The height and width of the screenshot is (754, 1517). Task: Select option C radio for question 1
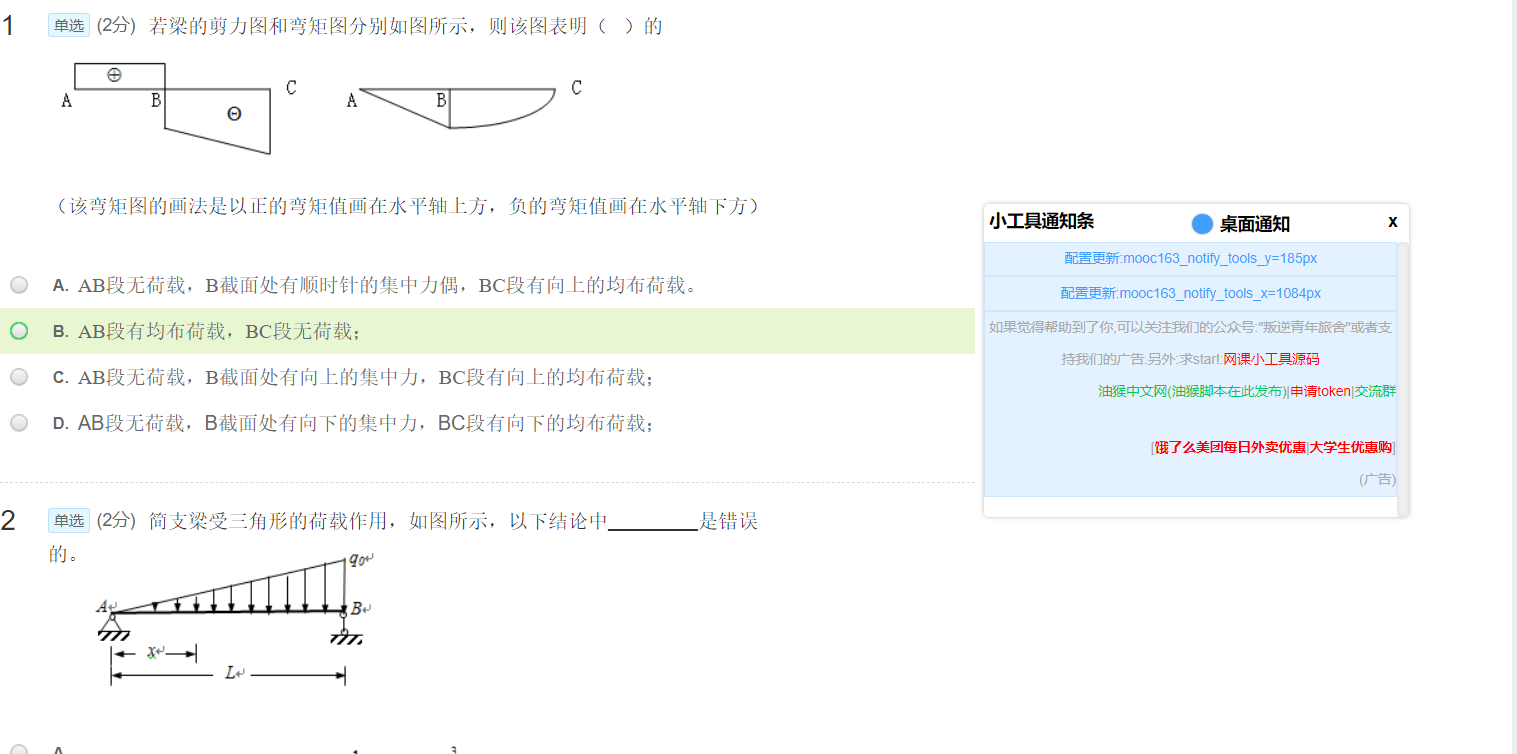19,377
